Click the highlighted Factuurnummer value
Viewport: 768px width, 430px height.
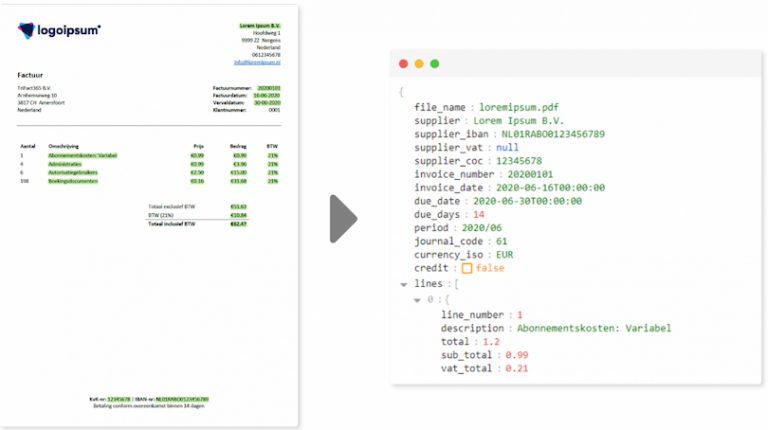(x=269, y=88)
